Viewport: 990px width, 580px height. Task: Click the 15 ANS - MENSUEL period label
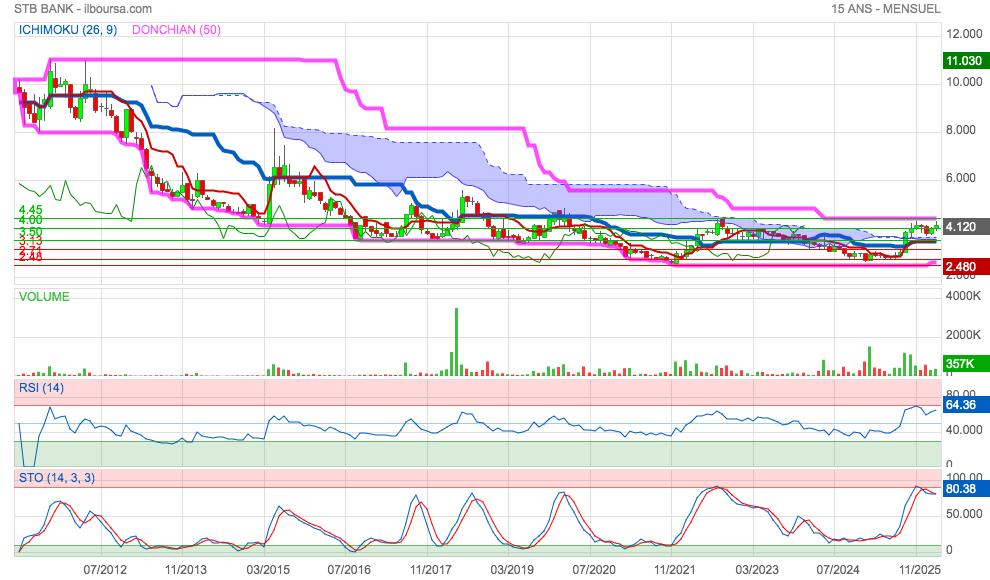click(885, 9)
